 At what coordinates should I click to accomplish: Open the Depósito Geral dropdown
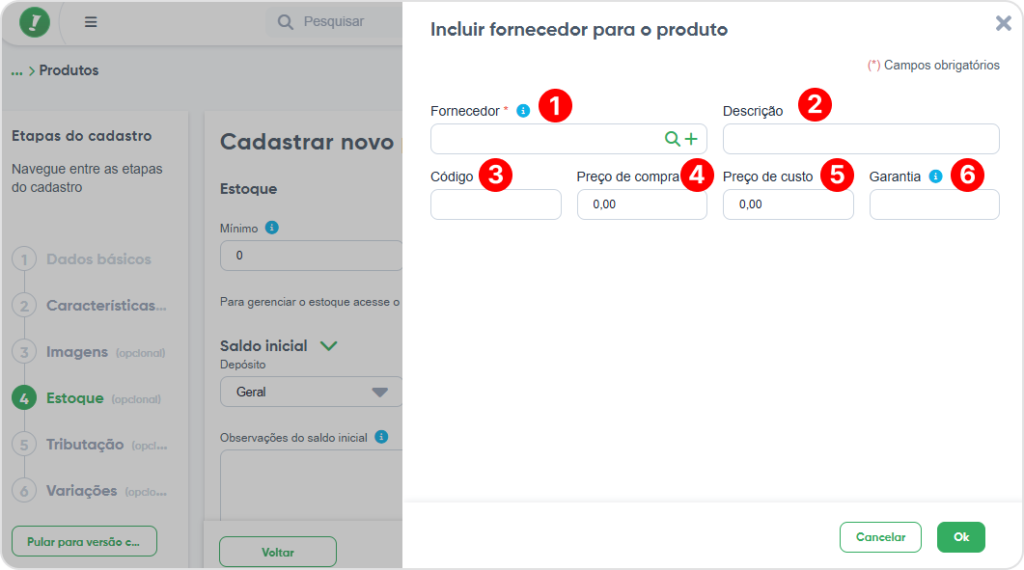tap(311, 392)
